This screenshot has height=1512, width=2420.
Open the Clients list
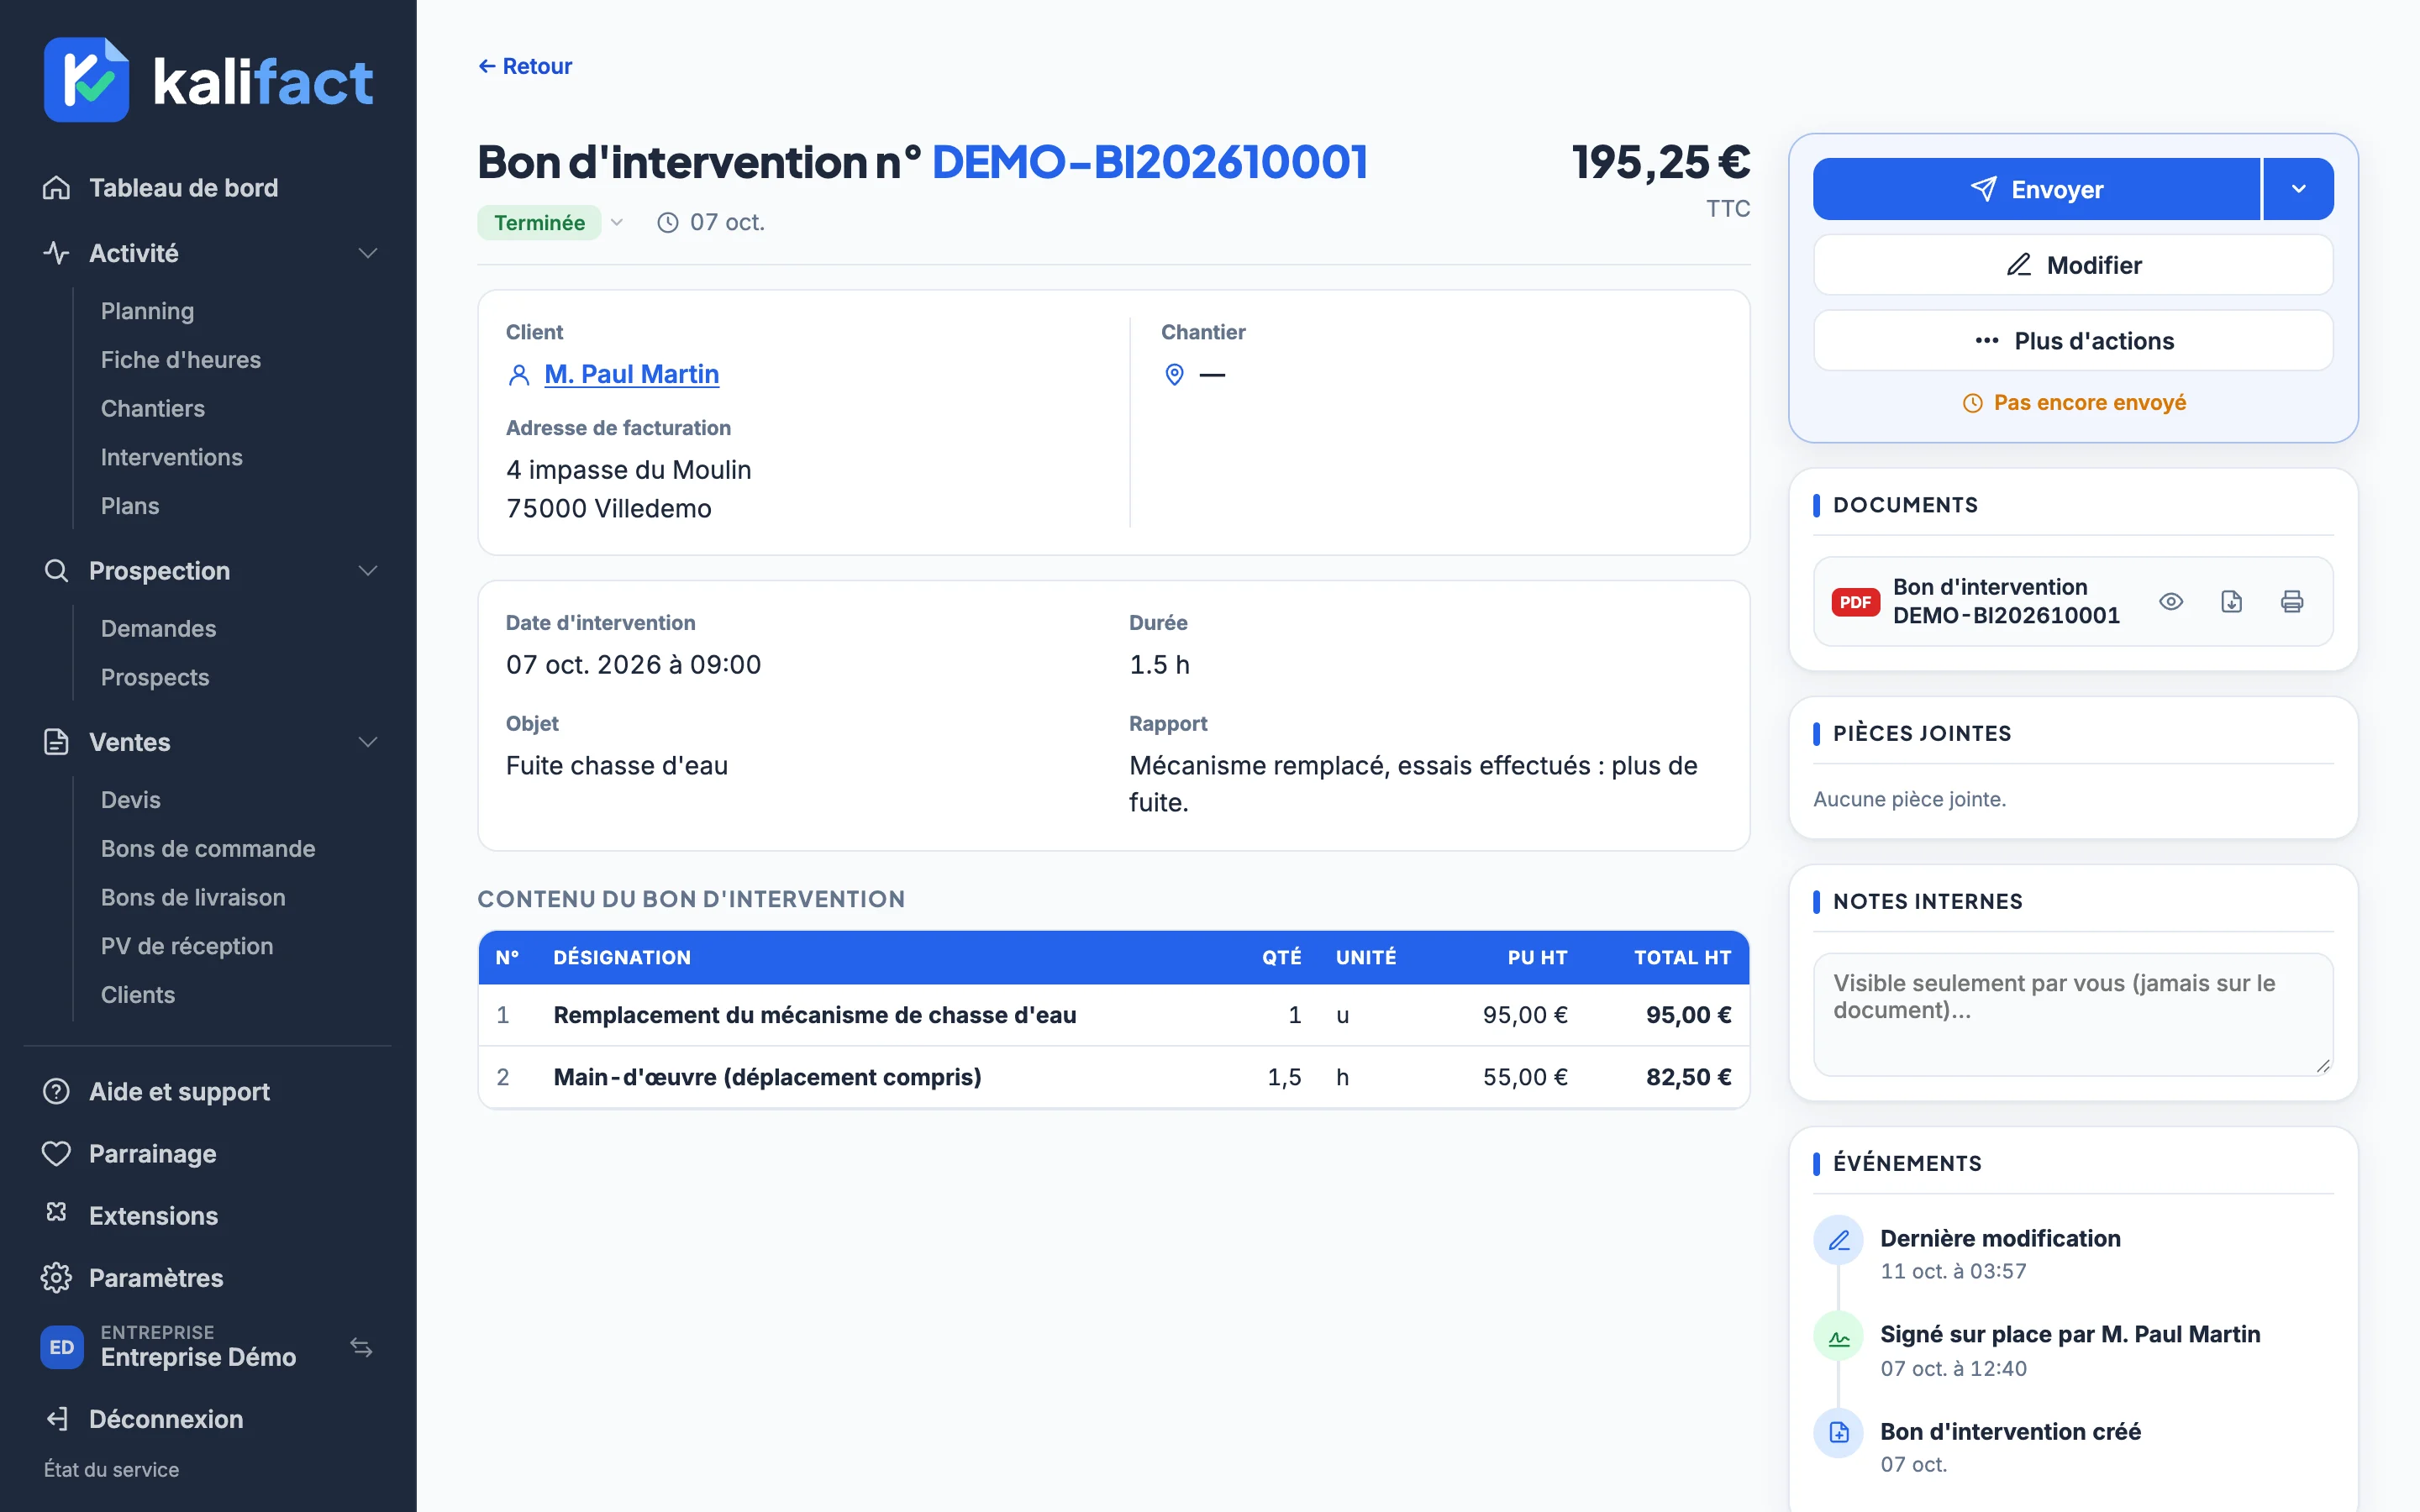tap(137, 995)
